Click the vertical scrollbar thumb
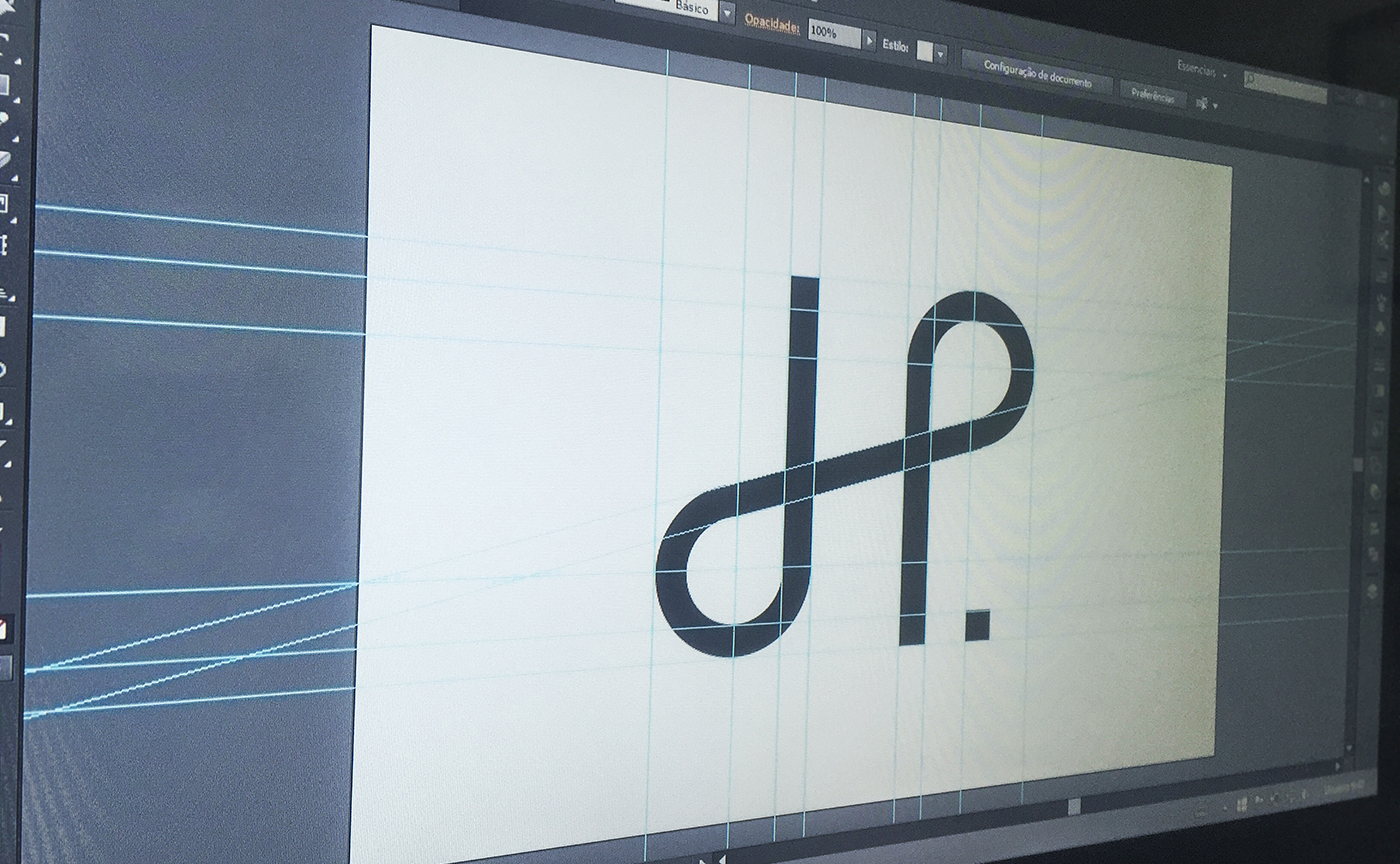 [x=1358, y=464]
